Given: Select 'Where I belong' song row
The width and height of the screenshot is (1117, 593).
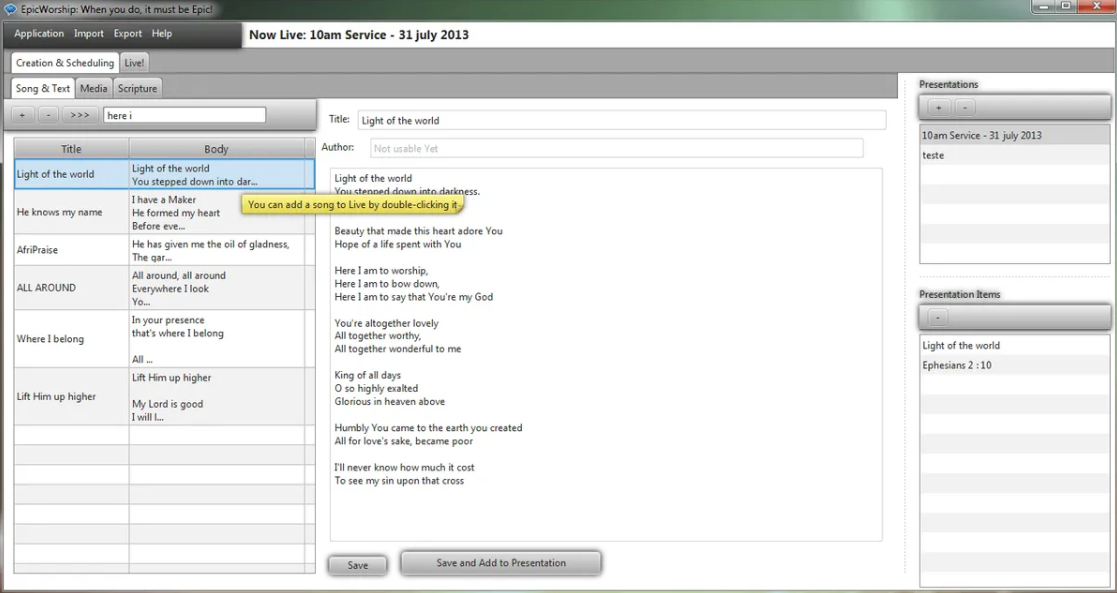Looking at the screenshot, I should 164,339.
